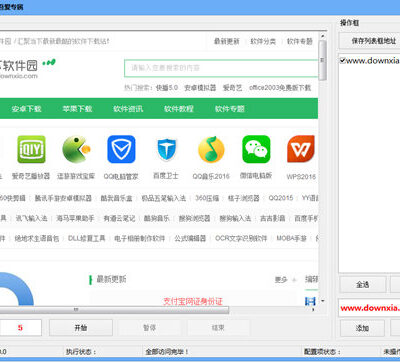This screenshot has width=400, height=362.
Task: Open the Baidu Guard shield icon
Action: click(x=166, y=149)
